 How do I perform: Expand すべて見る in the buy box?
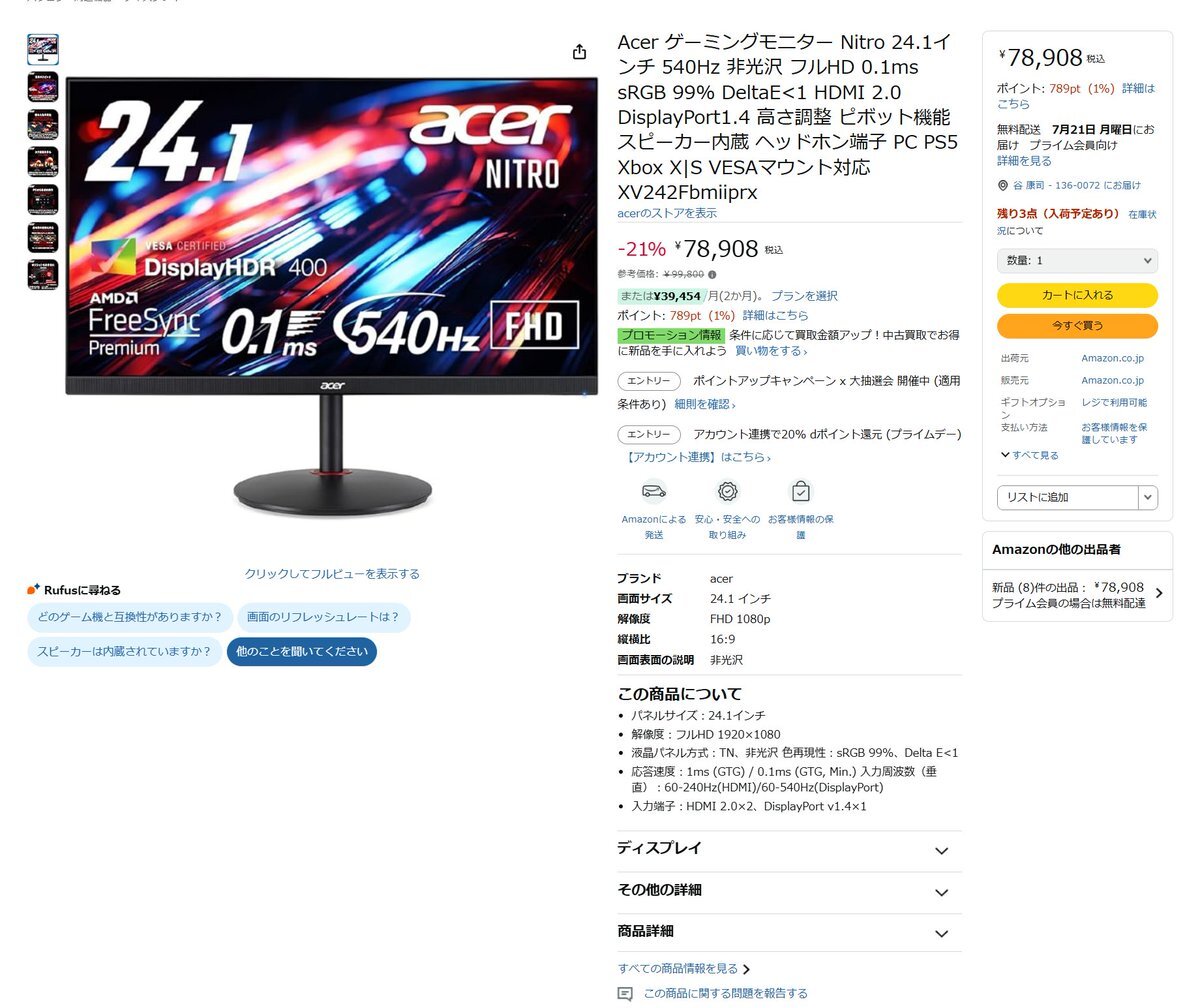(1029, 455)
